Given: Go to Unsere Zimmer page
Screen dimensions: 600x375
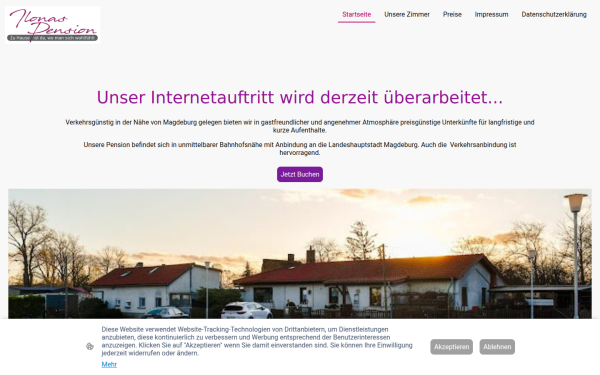Looking at the screenshot, I should [407, 15].
